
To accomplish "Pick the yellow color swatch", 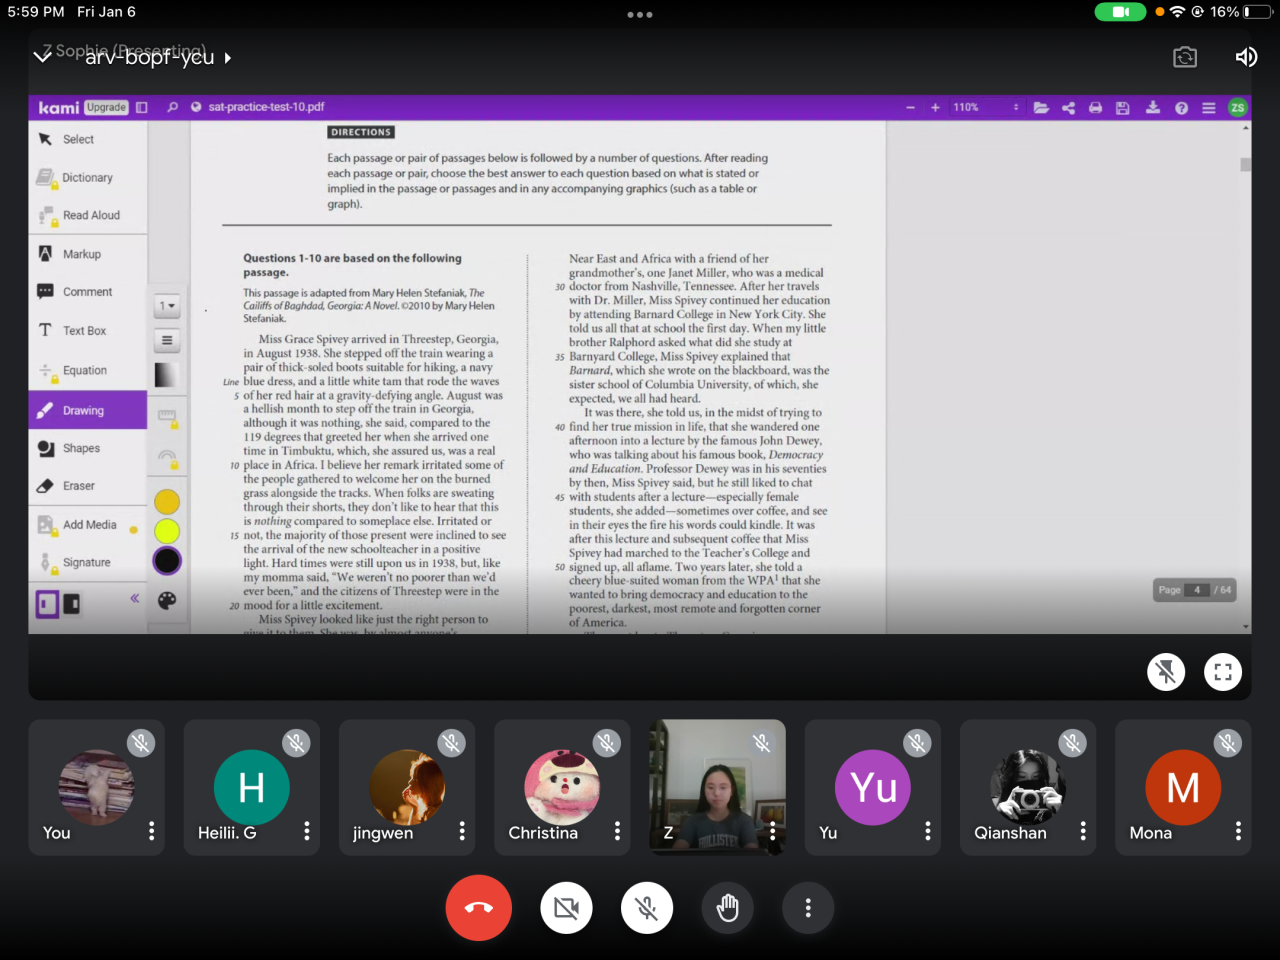I will 167,531.
